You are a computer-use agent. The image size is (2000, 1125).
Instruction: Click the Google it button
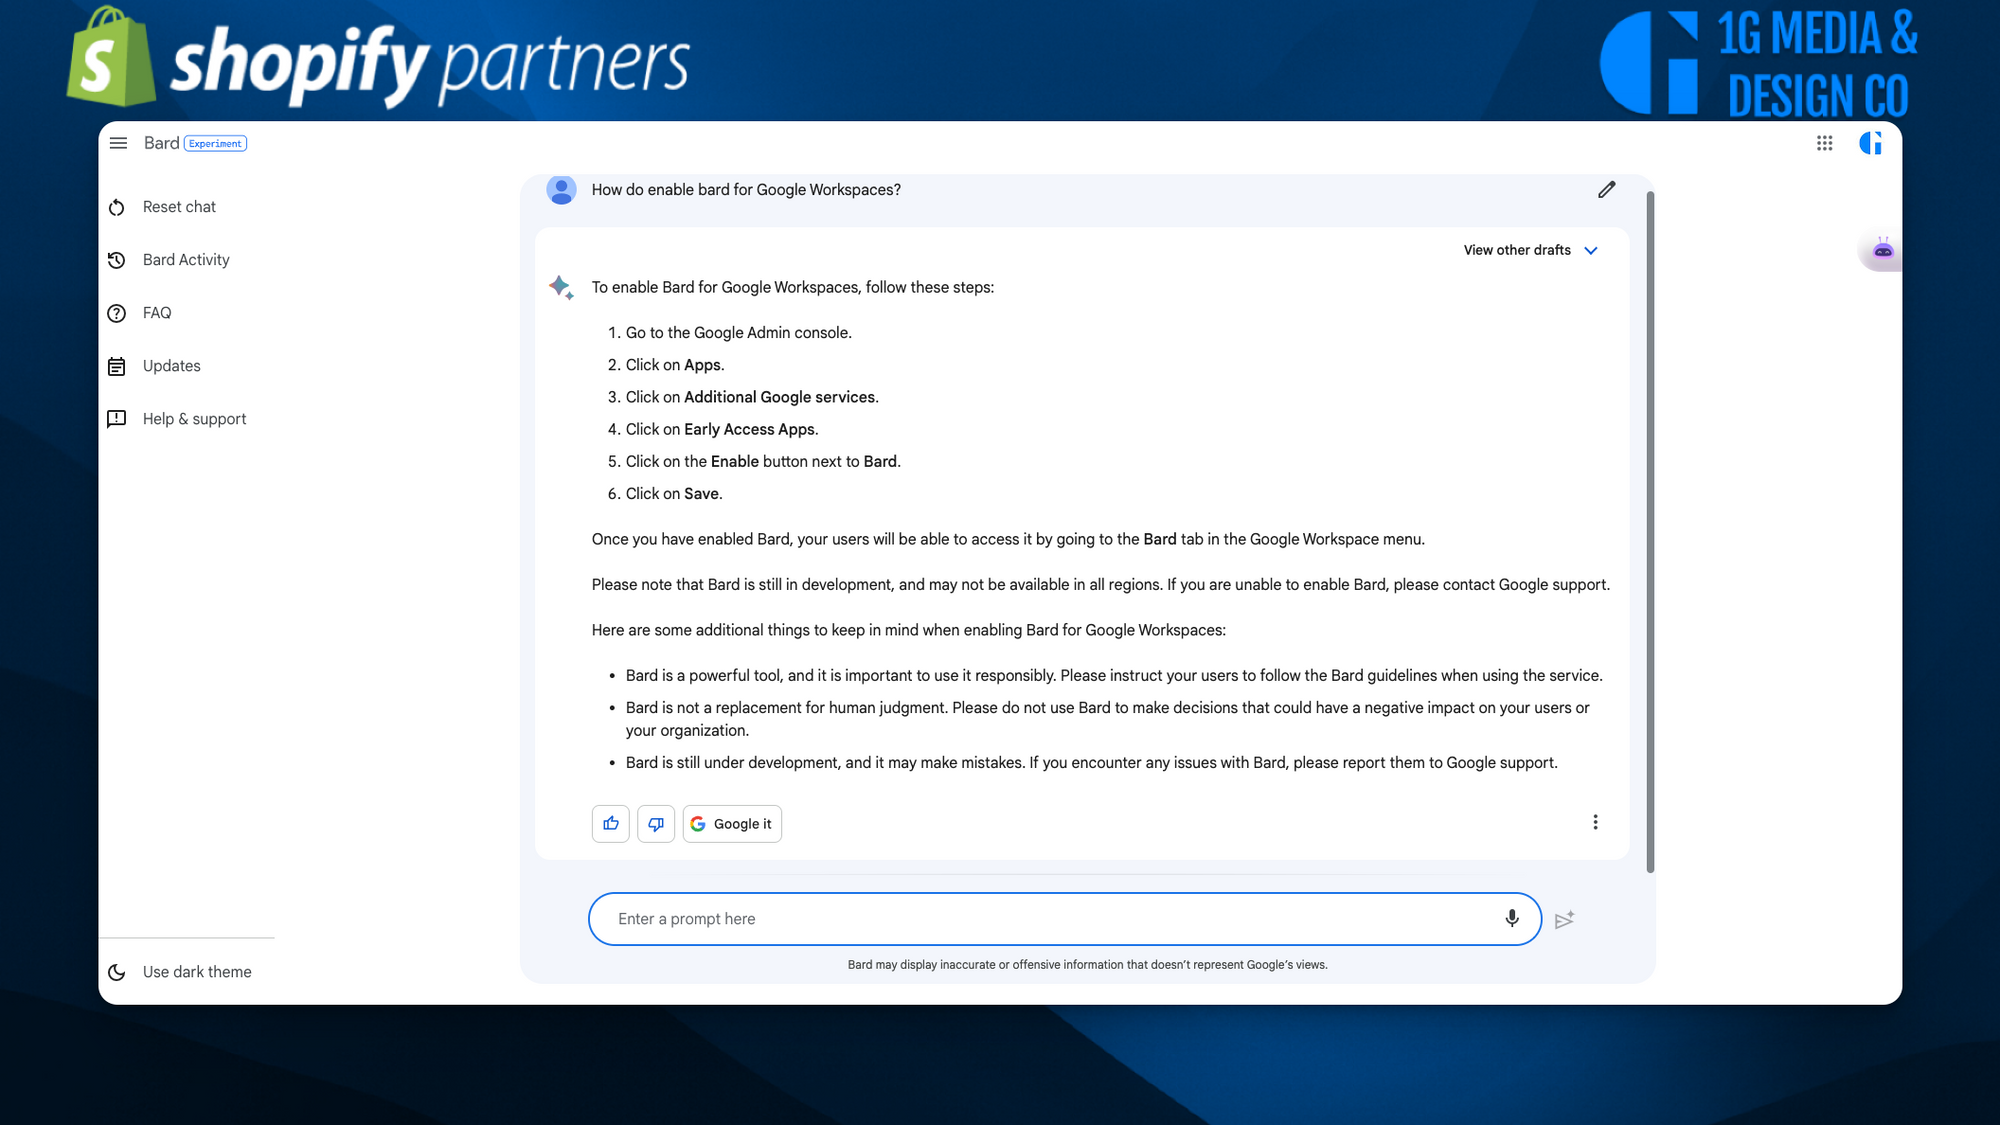[731, 823]
